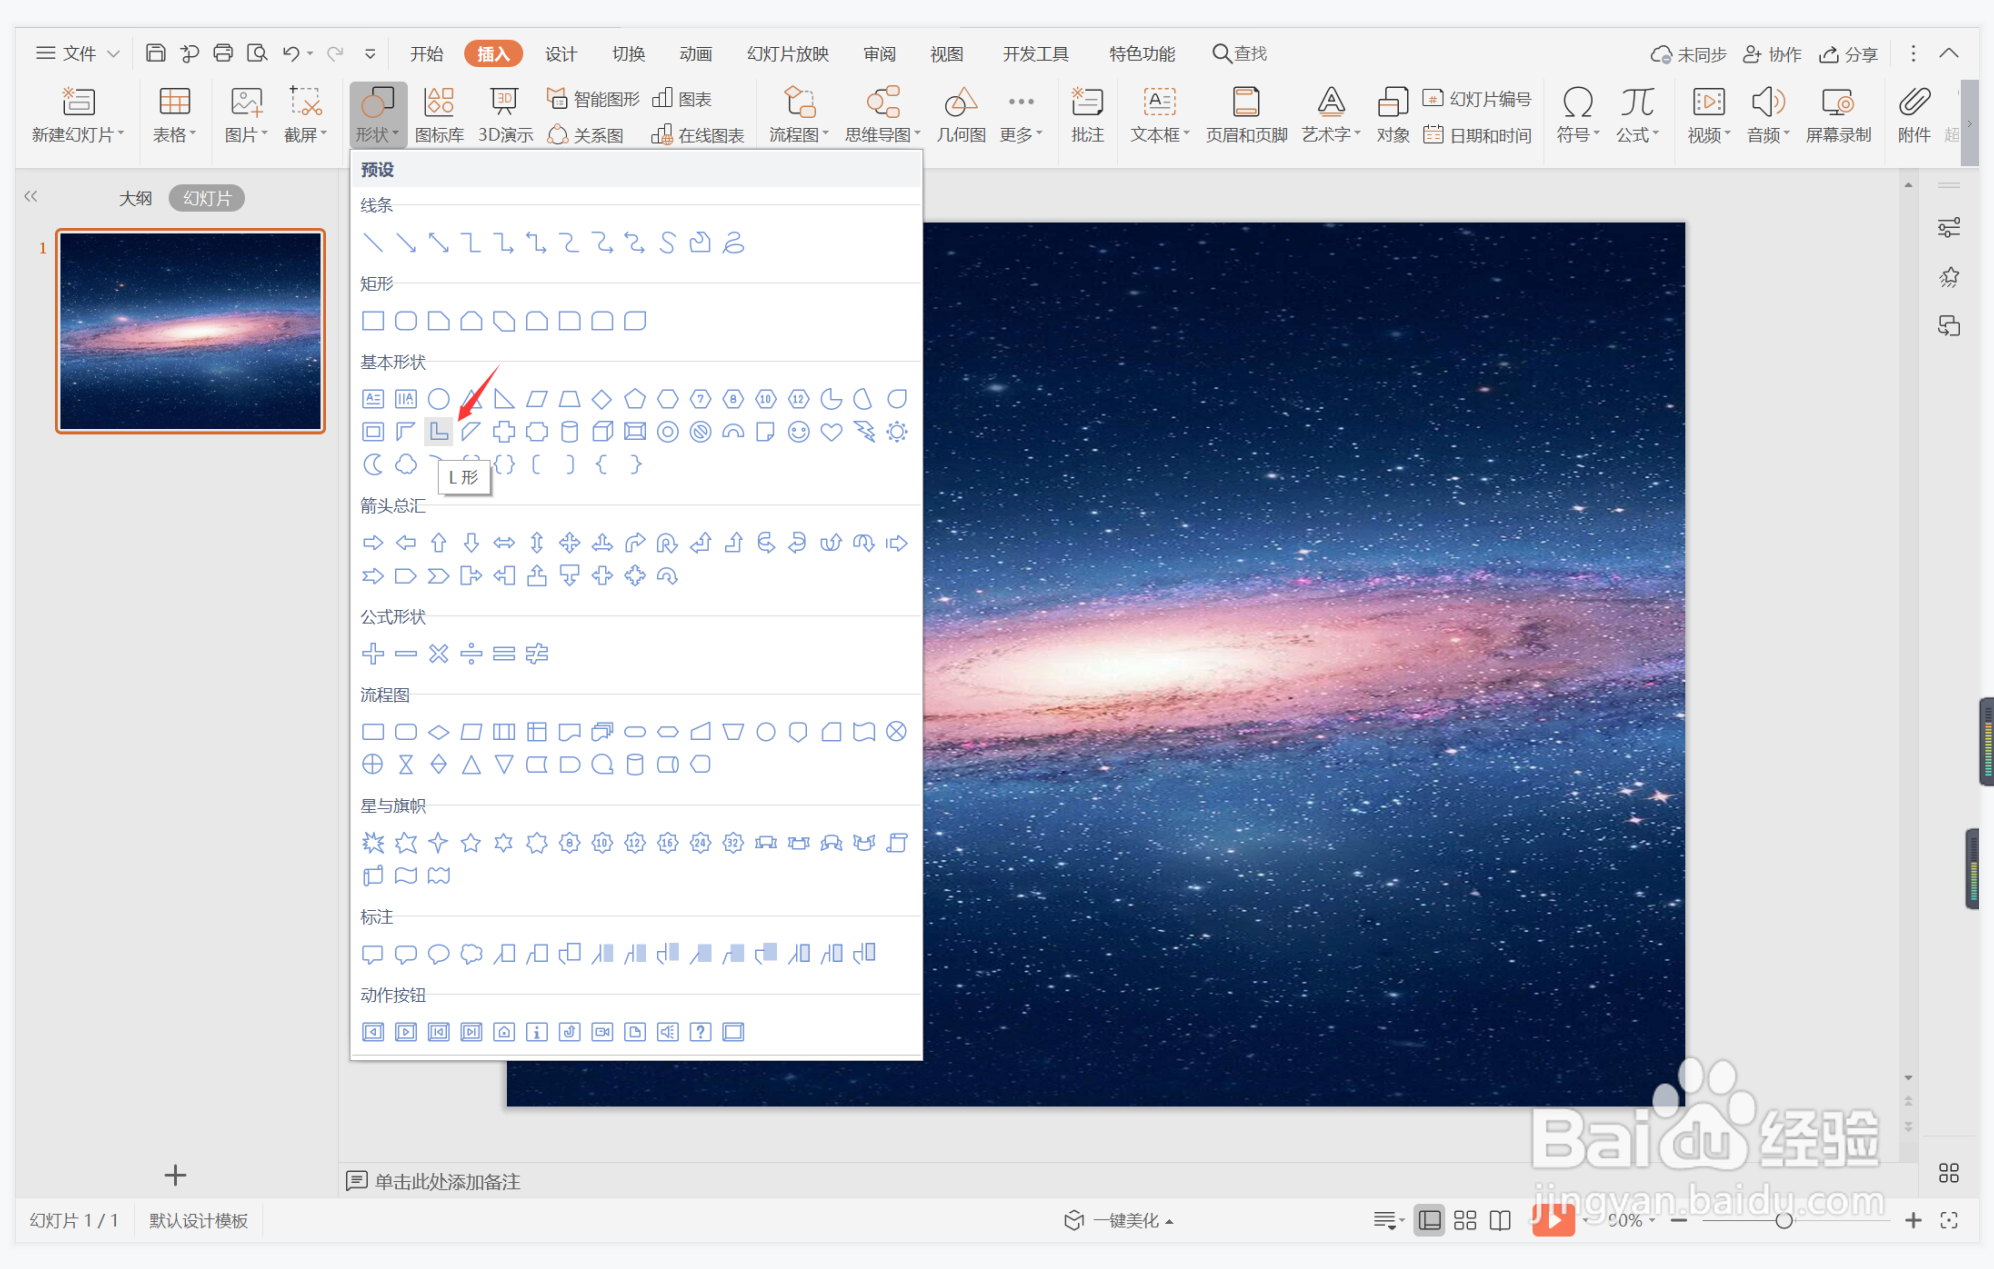Viewport: 1994px width, 1269px height.
Task: Click 查找 search box
Action: [x=1240, y=54]
